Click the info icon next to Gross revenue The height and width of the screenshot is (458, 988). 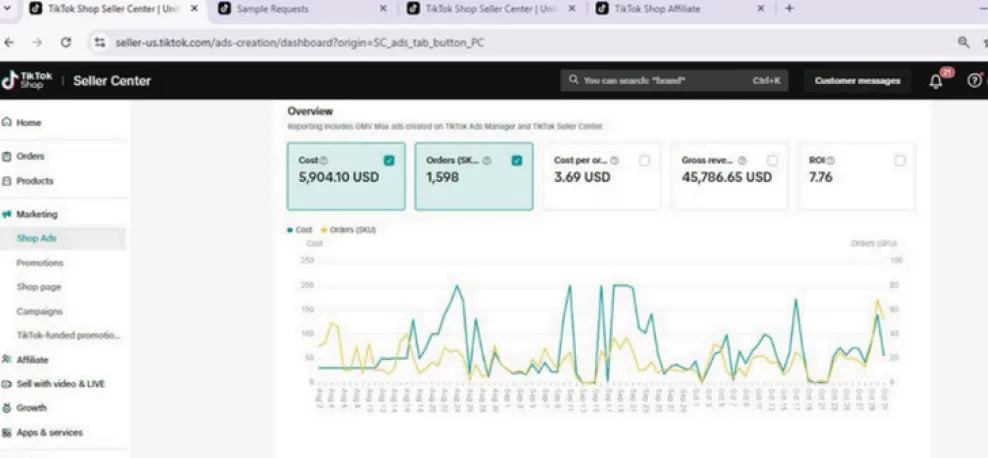pos(742,161)
